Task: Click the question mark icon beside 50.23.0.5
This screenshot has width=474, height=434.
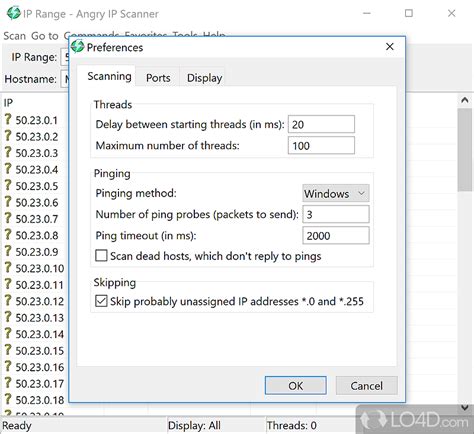Action: click(8, 185)
